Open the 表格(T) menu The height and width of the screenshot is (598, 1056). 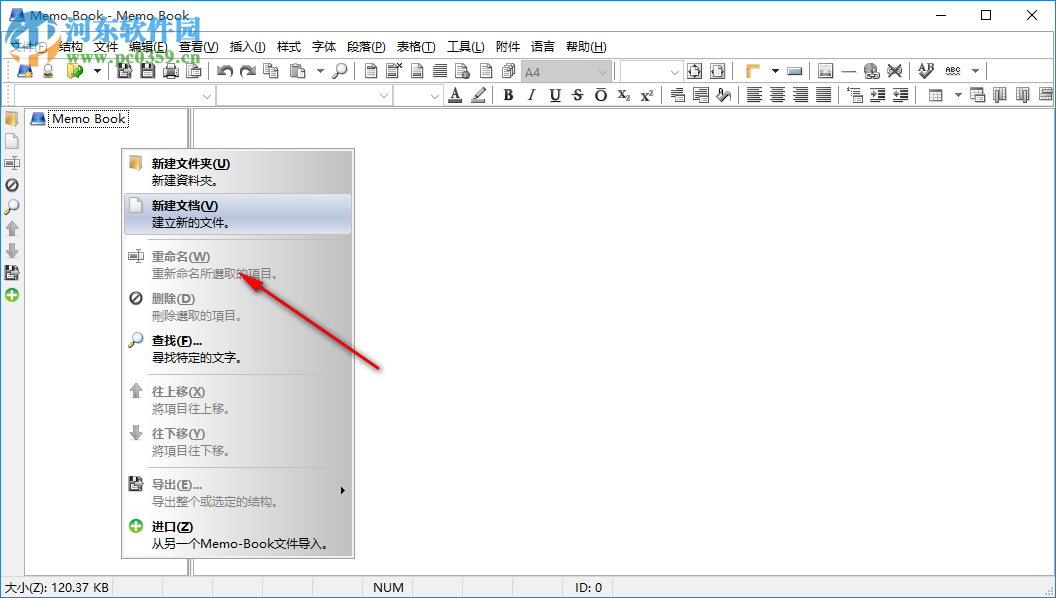coord(416,46)
